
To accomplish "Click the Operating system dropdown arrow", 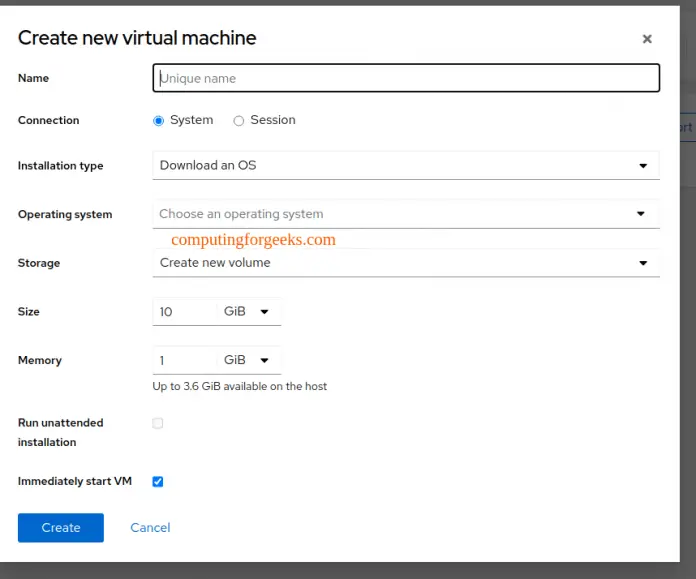I will coord(641,214).
